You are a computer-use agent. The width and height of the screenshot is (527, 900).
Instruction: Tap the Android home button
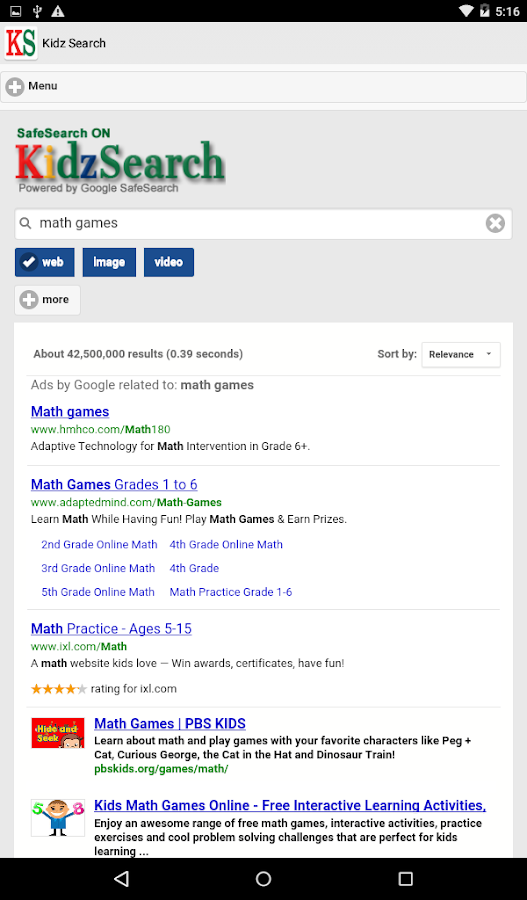(264, 879)
